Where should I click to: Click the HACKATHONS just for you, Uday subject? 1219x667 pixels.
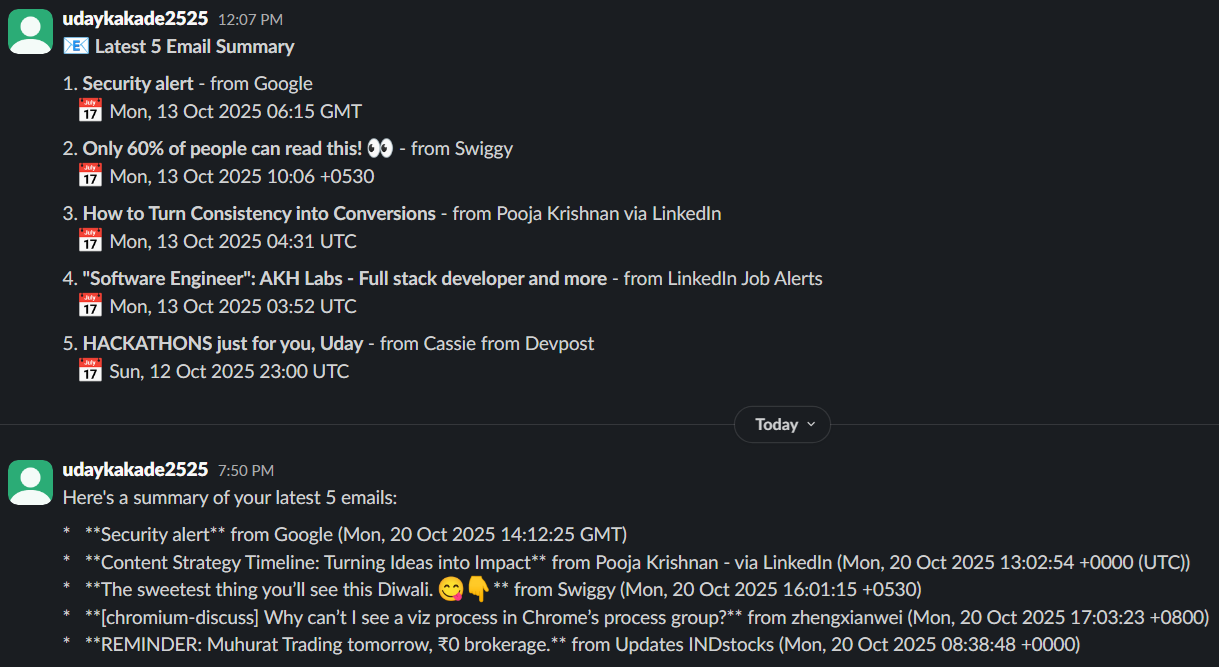223,344
